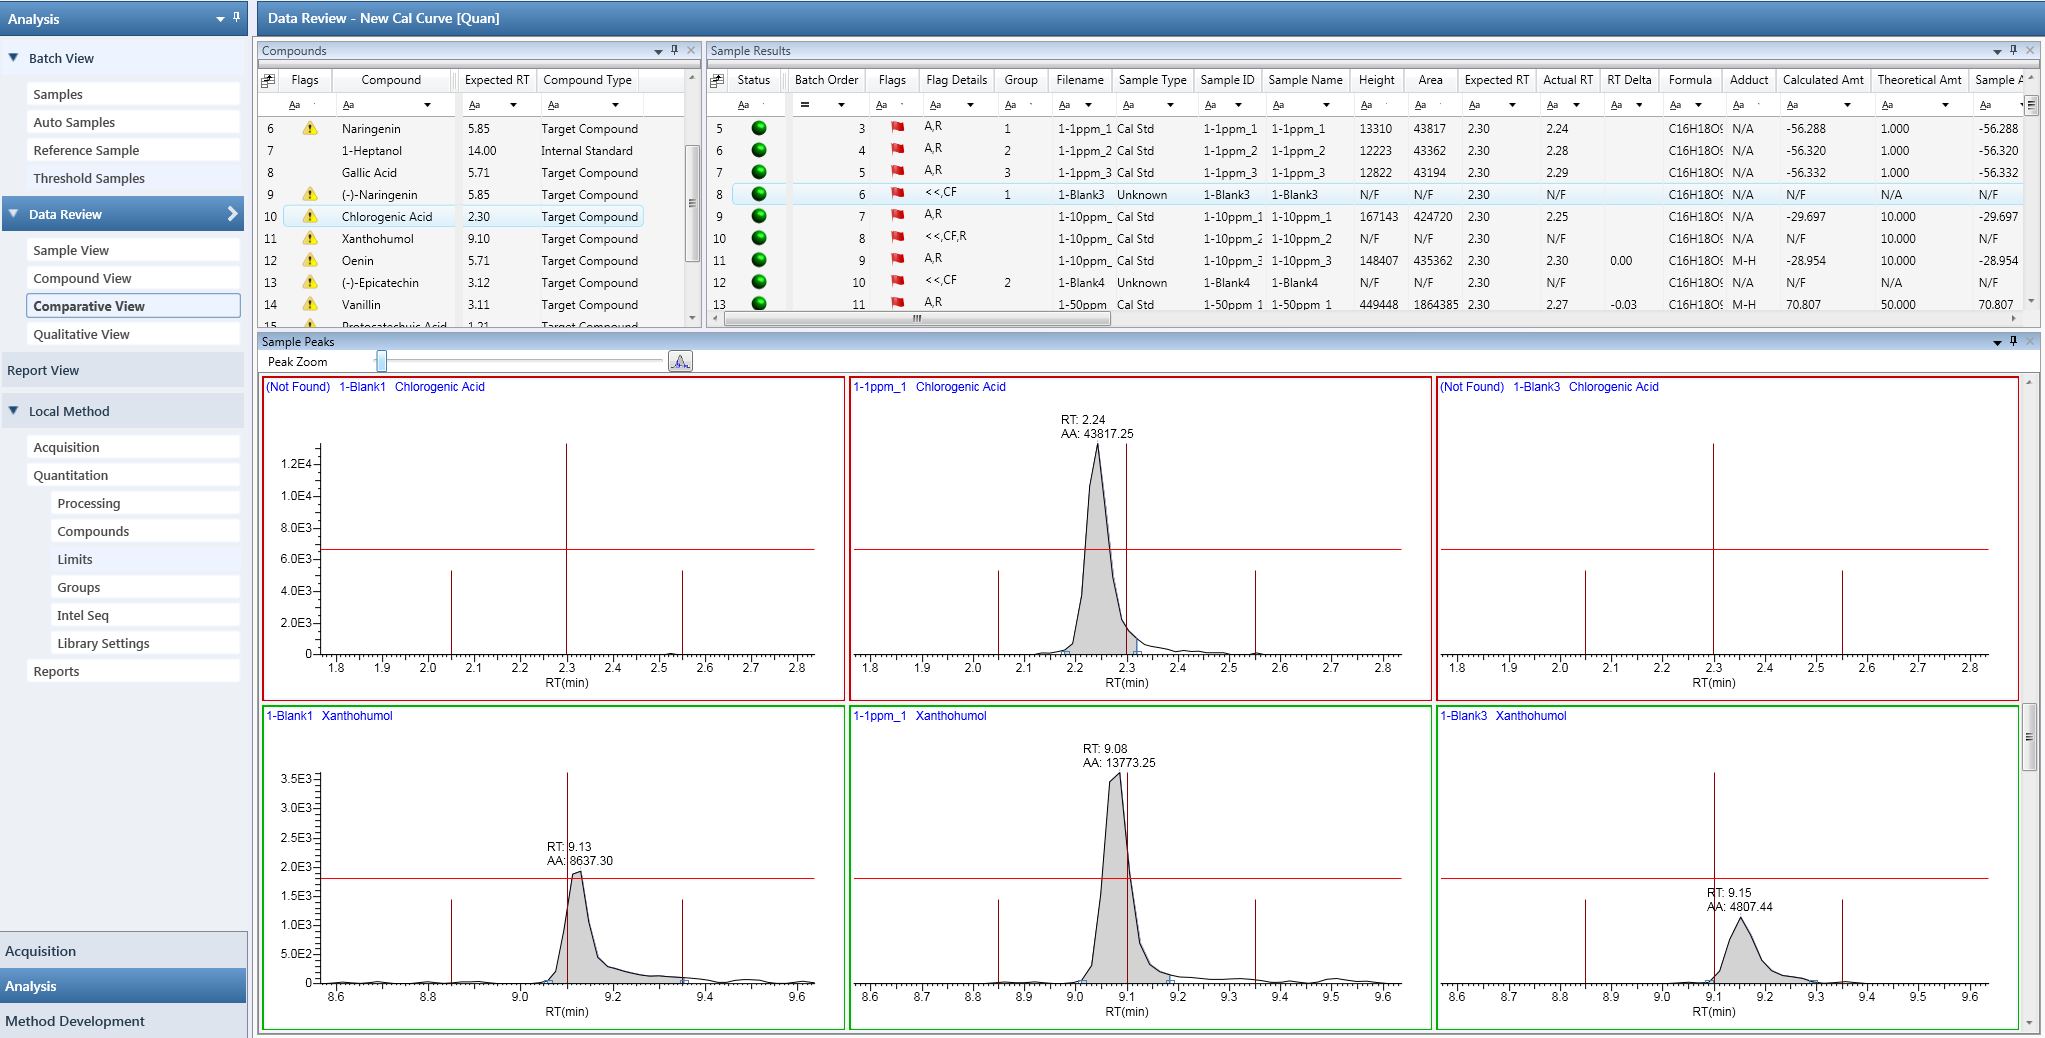Click the pin icon on the Sample Peaks panel

click(2012, 341)
